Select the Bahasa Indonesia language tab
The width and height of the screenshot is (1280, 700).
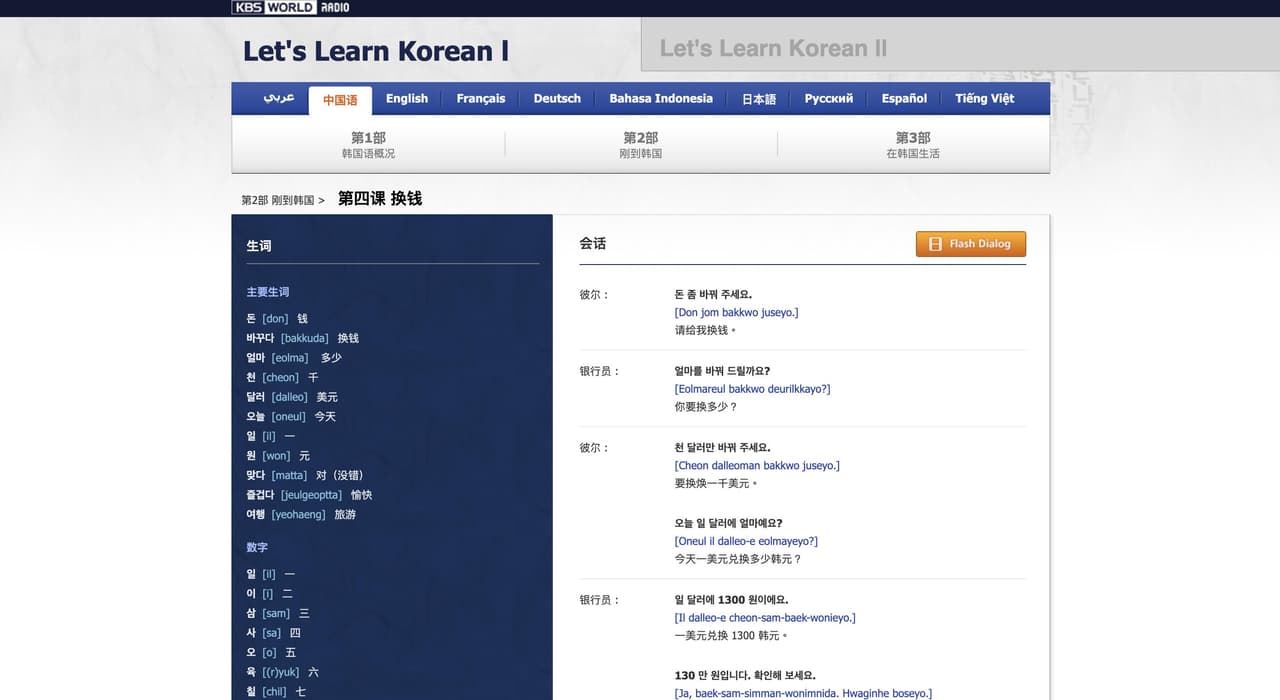tap(660, 98)
